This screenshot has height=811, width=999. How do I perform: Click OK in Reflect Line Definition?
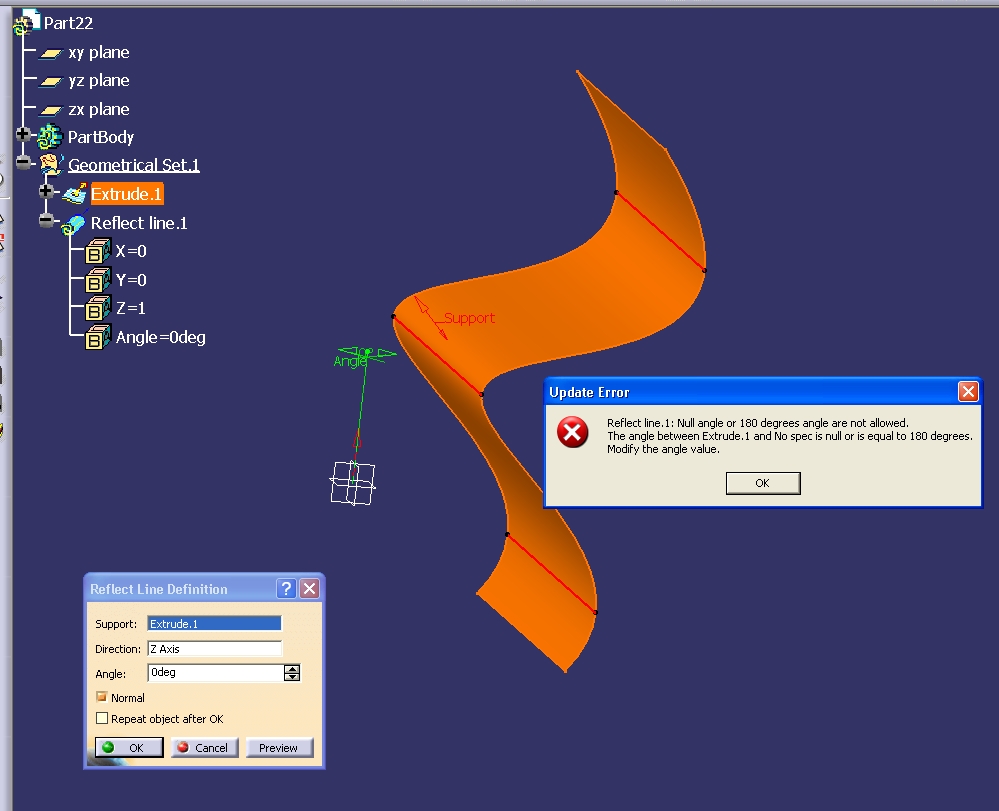(x=129, y=747)
